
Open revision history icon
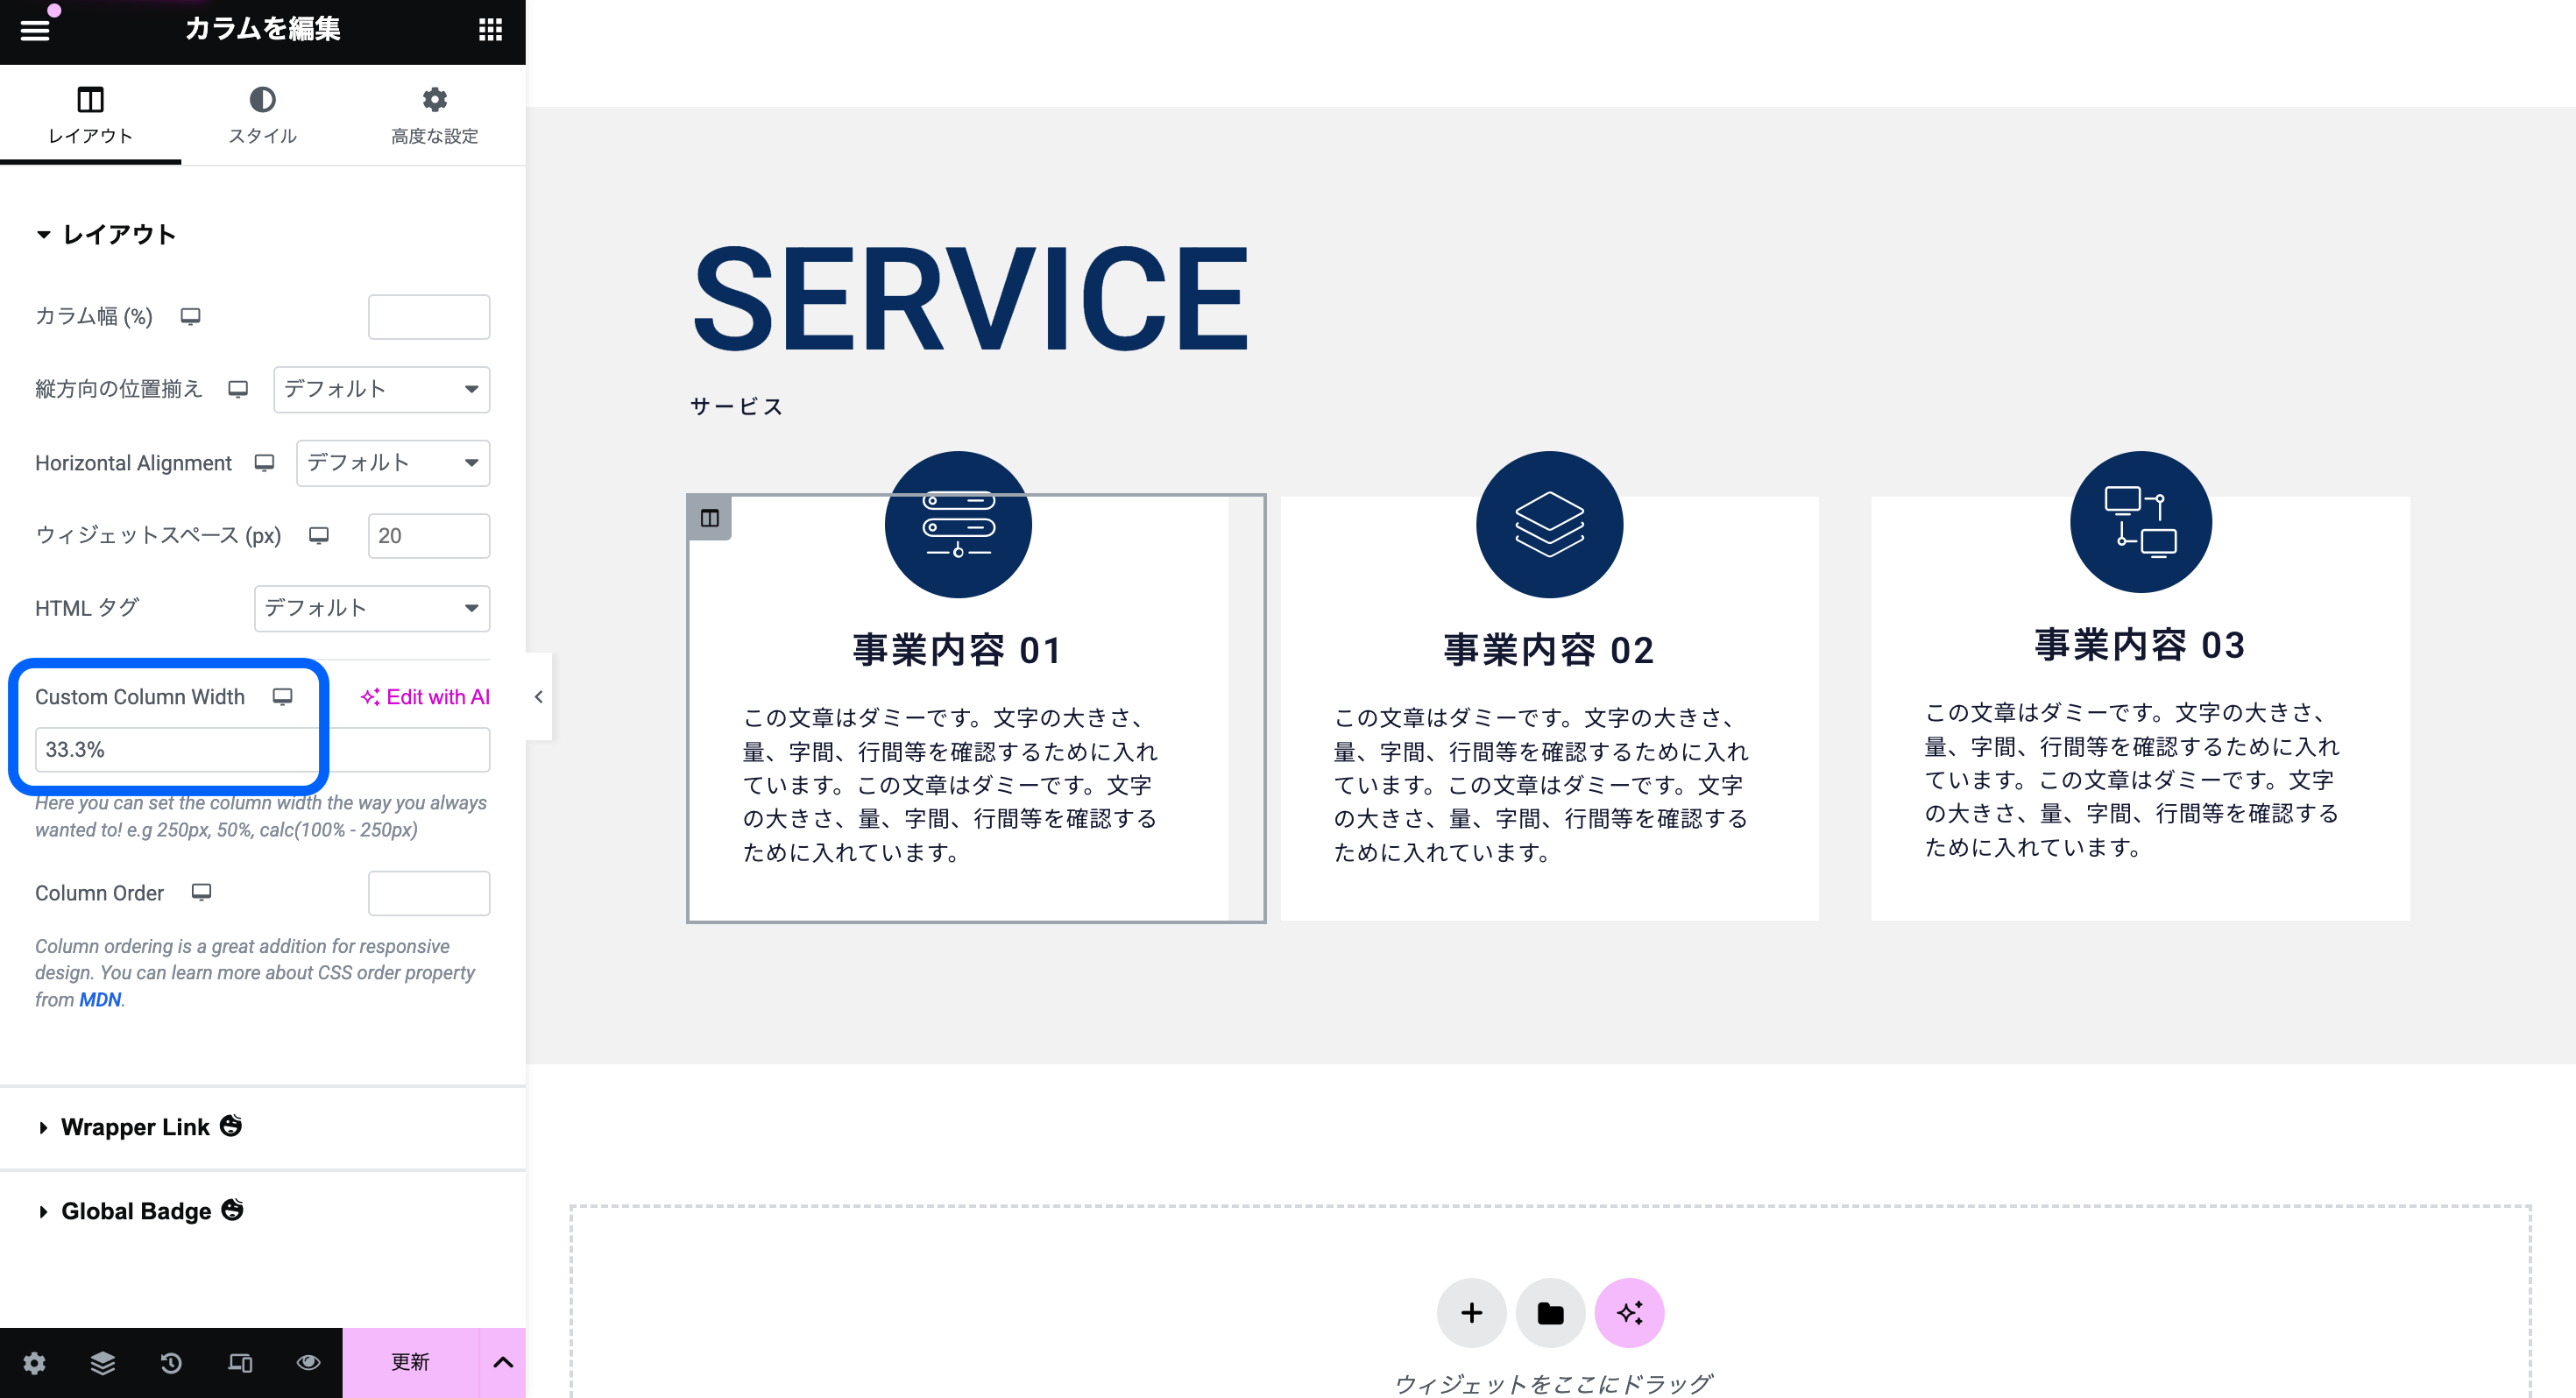click(171, 1362)
